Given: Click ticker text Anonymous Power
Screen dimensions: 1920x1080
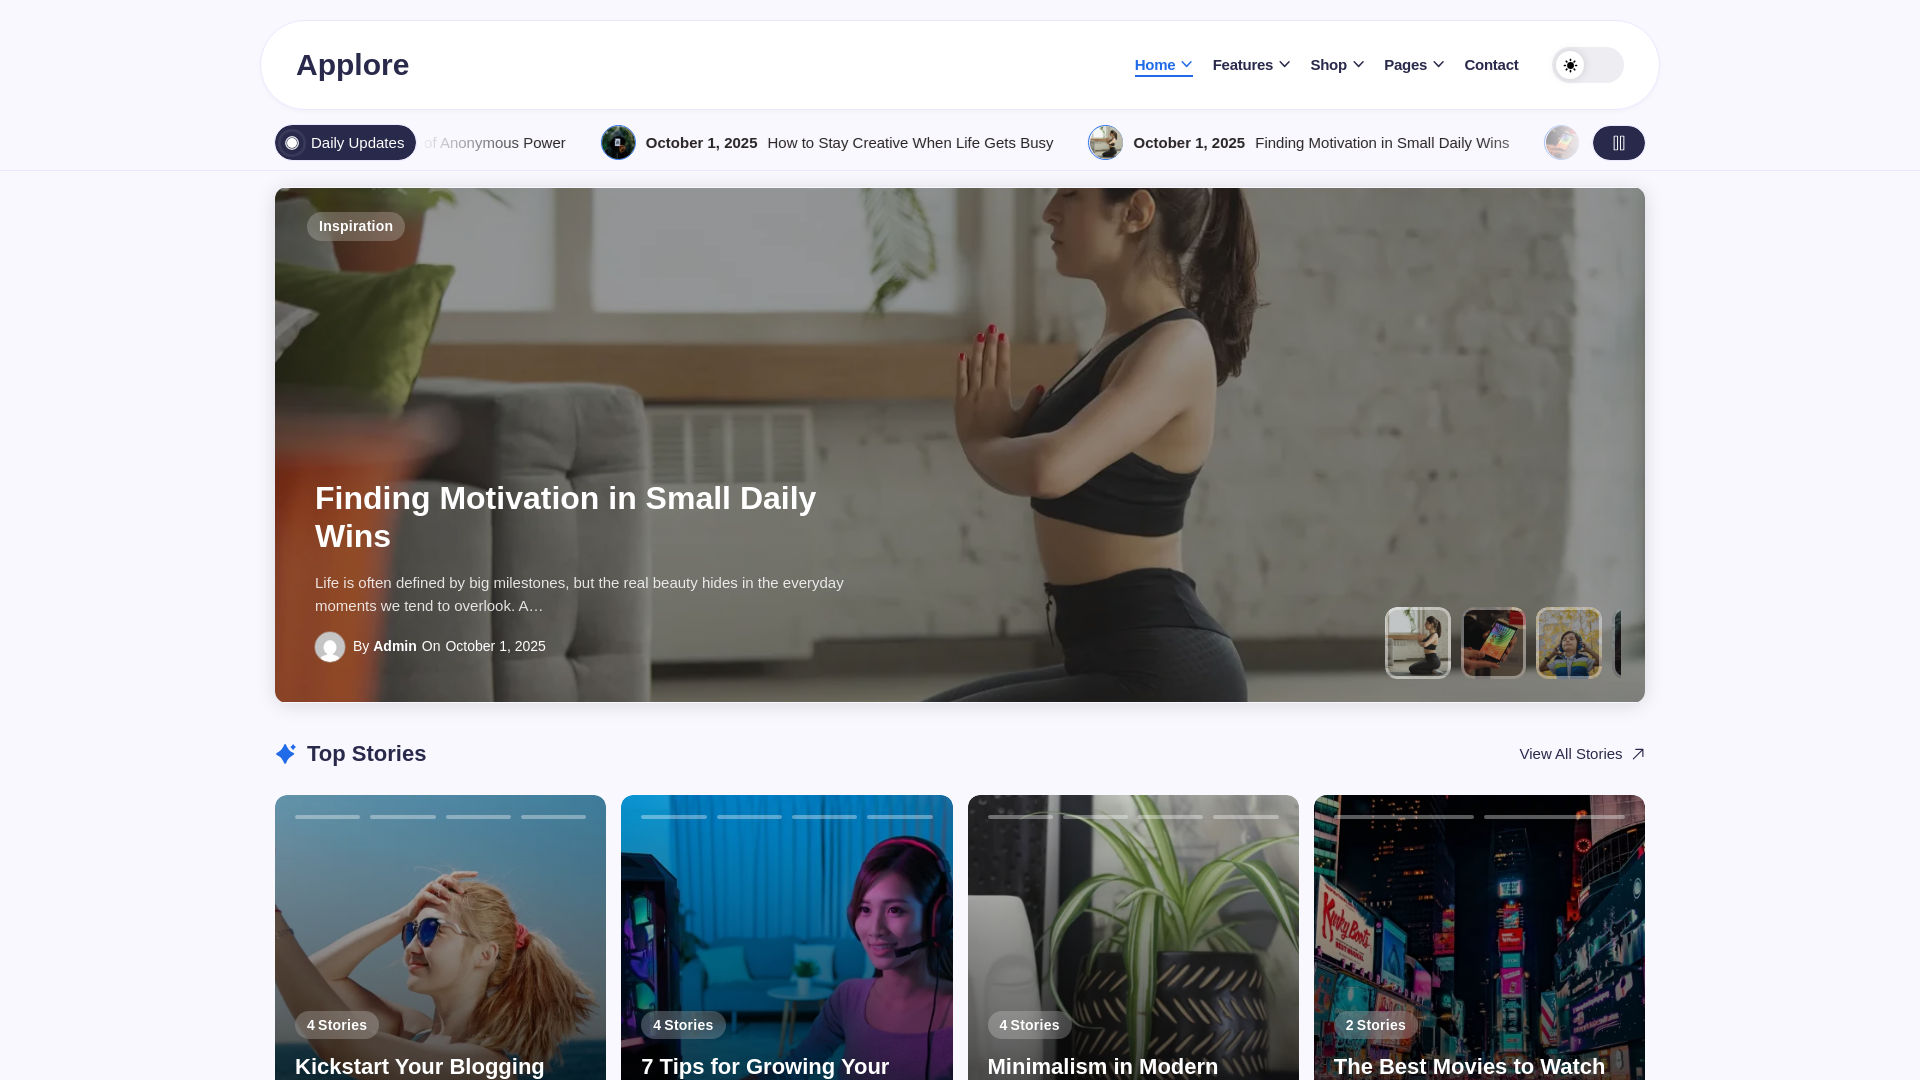Looking at the screenshot, I should [x=502, y=143].
